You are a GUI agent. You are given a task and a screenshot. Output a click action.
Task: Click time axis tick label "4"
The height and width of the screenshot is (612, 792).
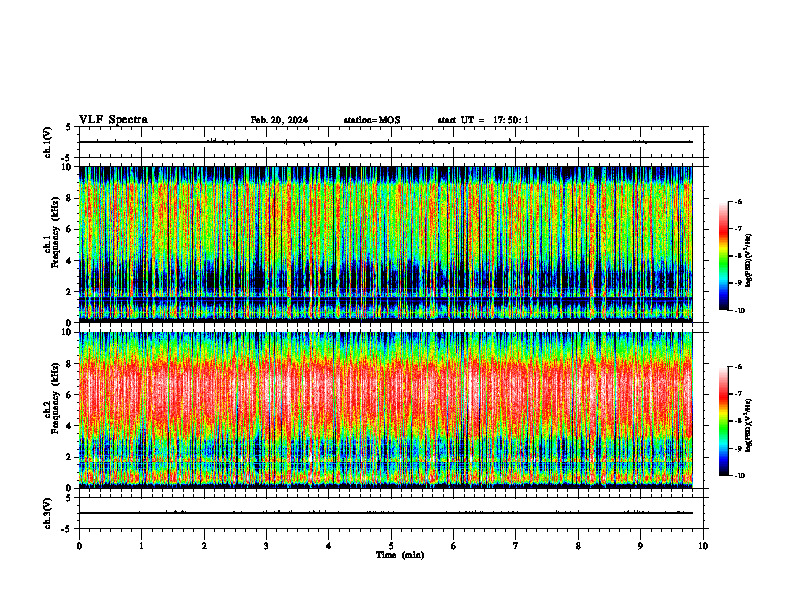pyautogui.click(x=329, y=546)
